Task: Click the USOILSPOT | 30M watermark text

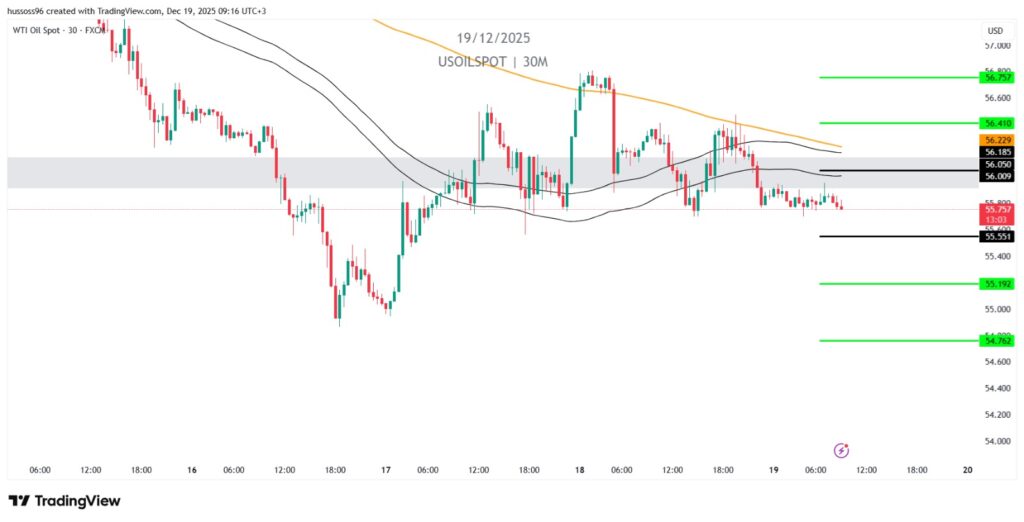Action: [x=492, y=62]
